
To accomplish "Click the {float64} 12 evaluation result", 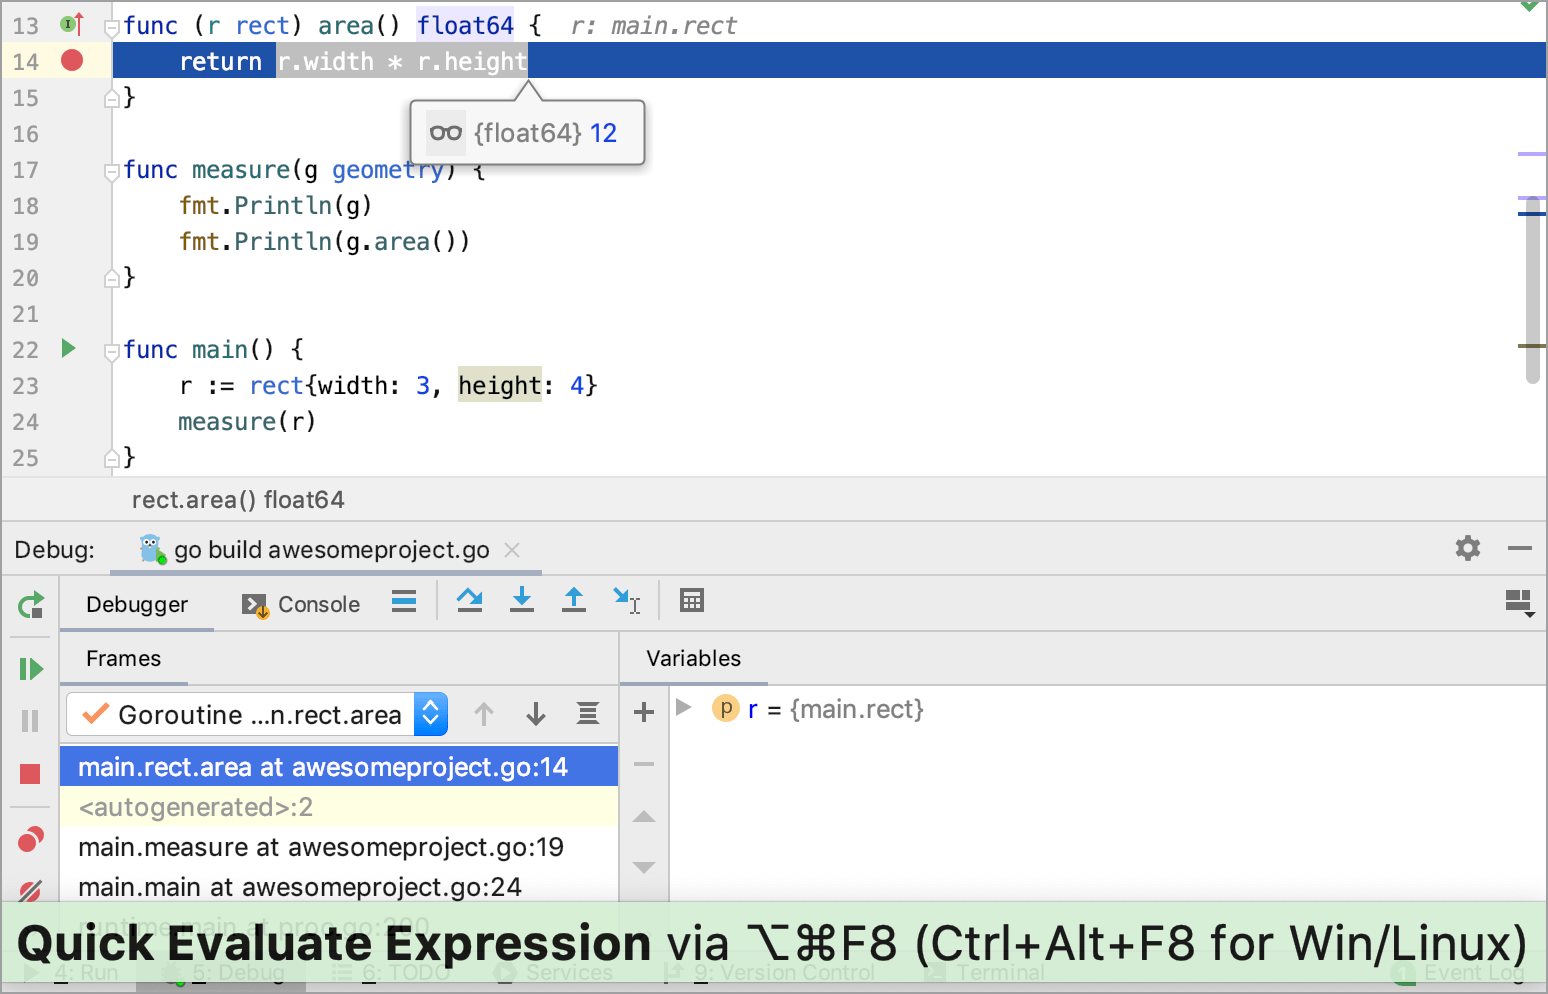I will (545, 133).
